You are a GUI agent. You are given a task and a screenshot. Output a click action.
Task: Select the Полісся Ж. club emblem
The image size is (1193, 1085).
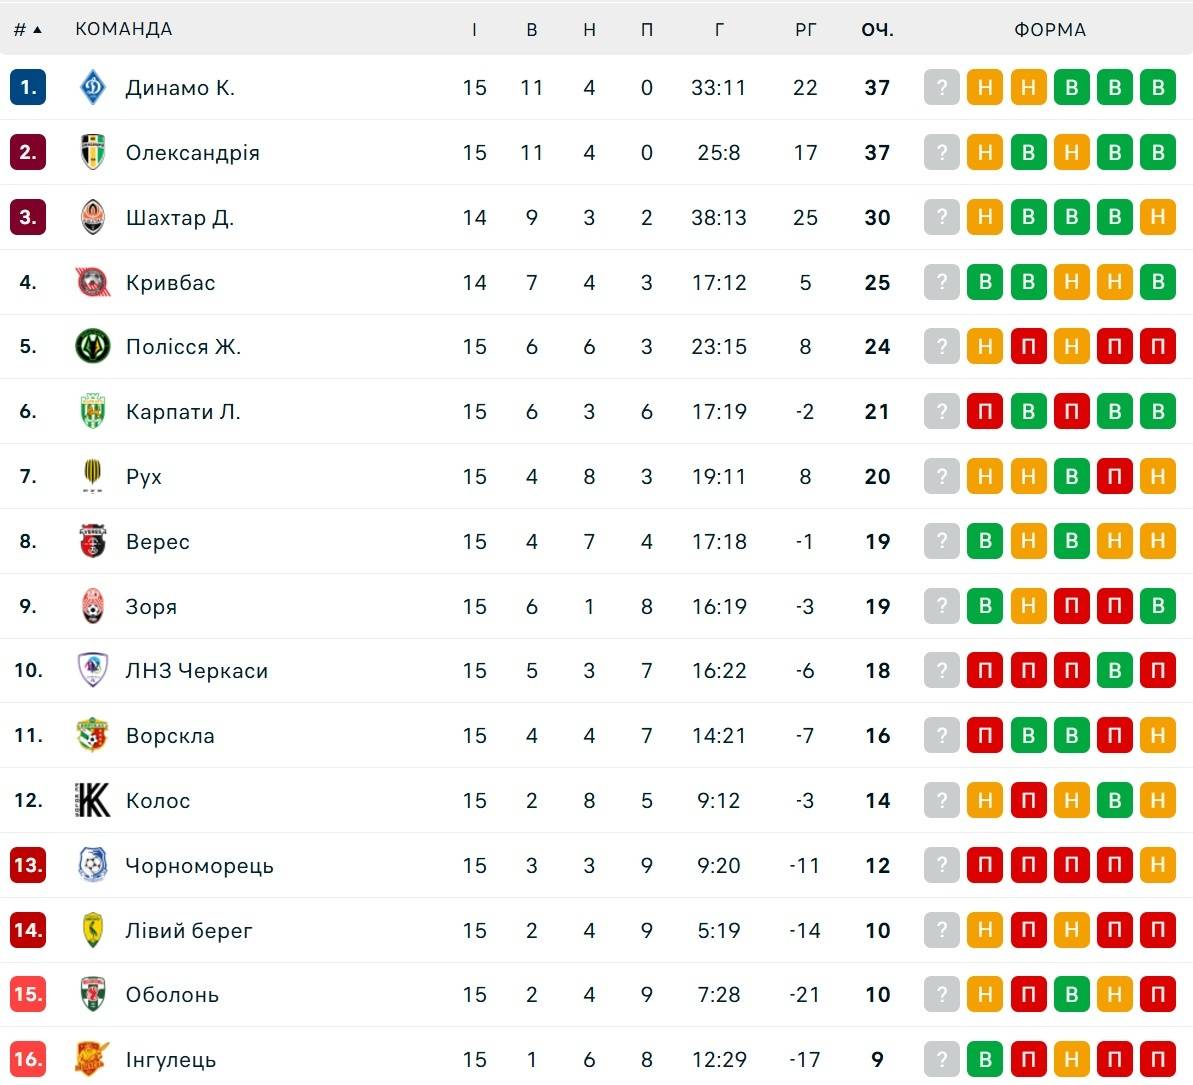coord(93,346)
